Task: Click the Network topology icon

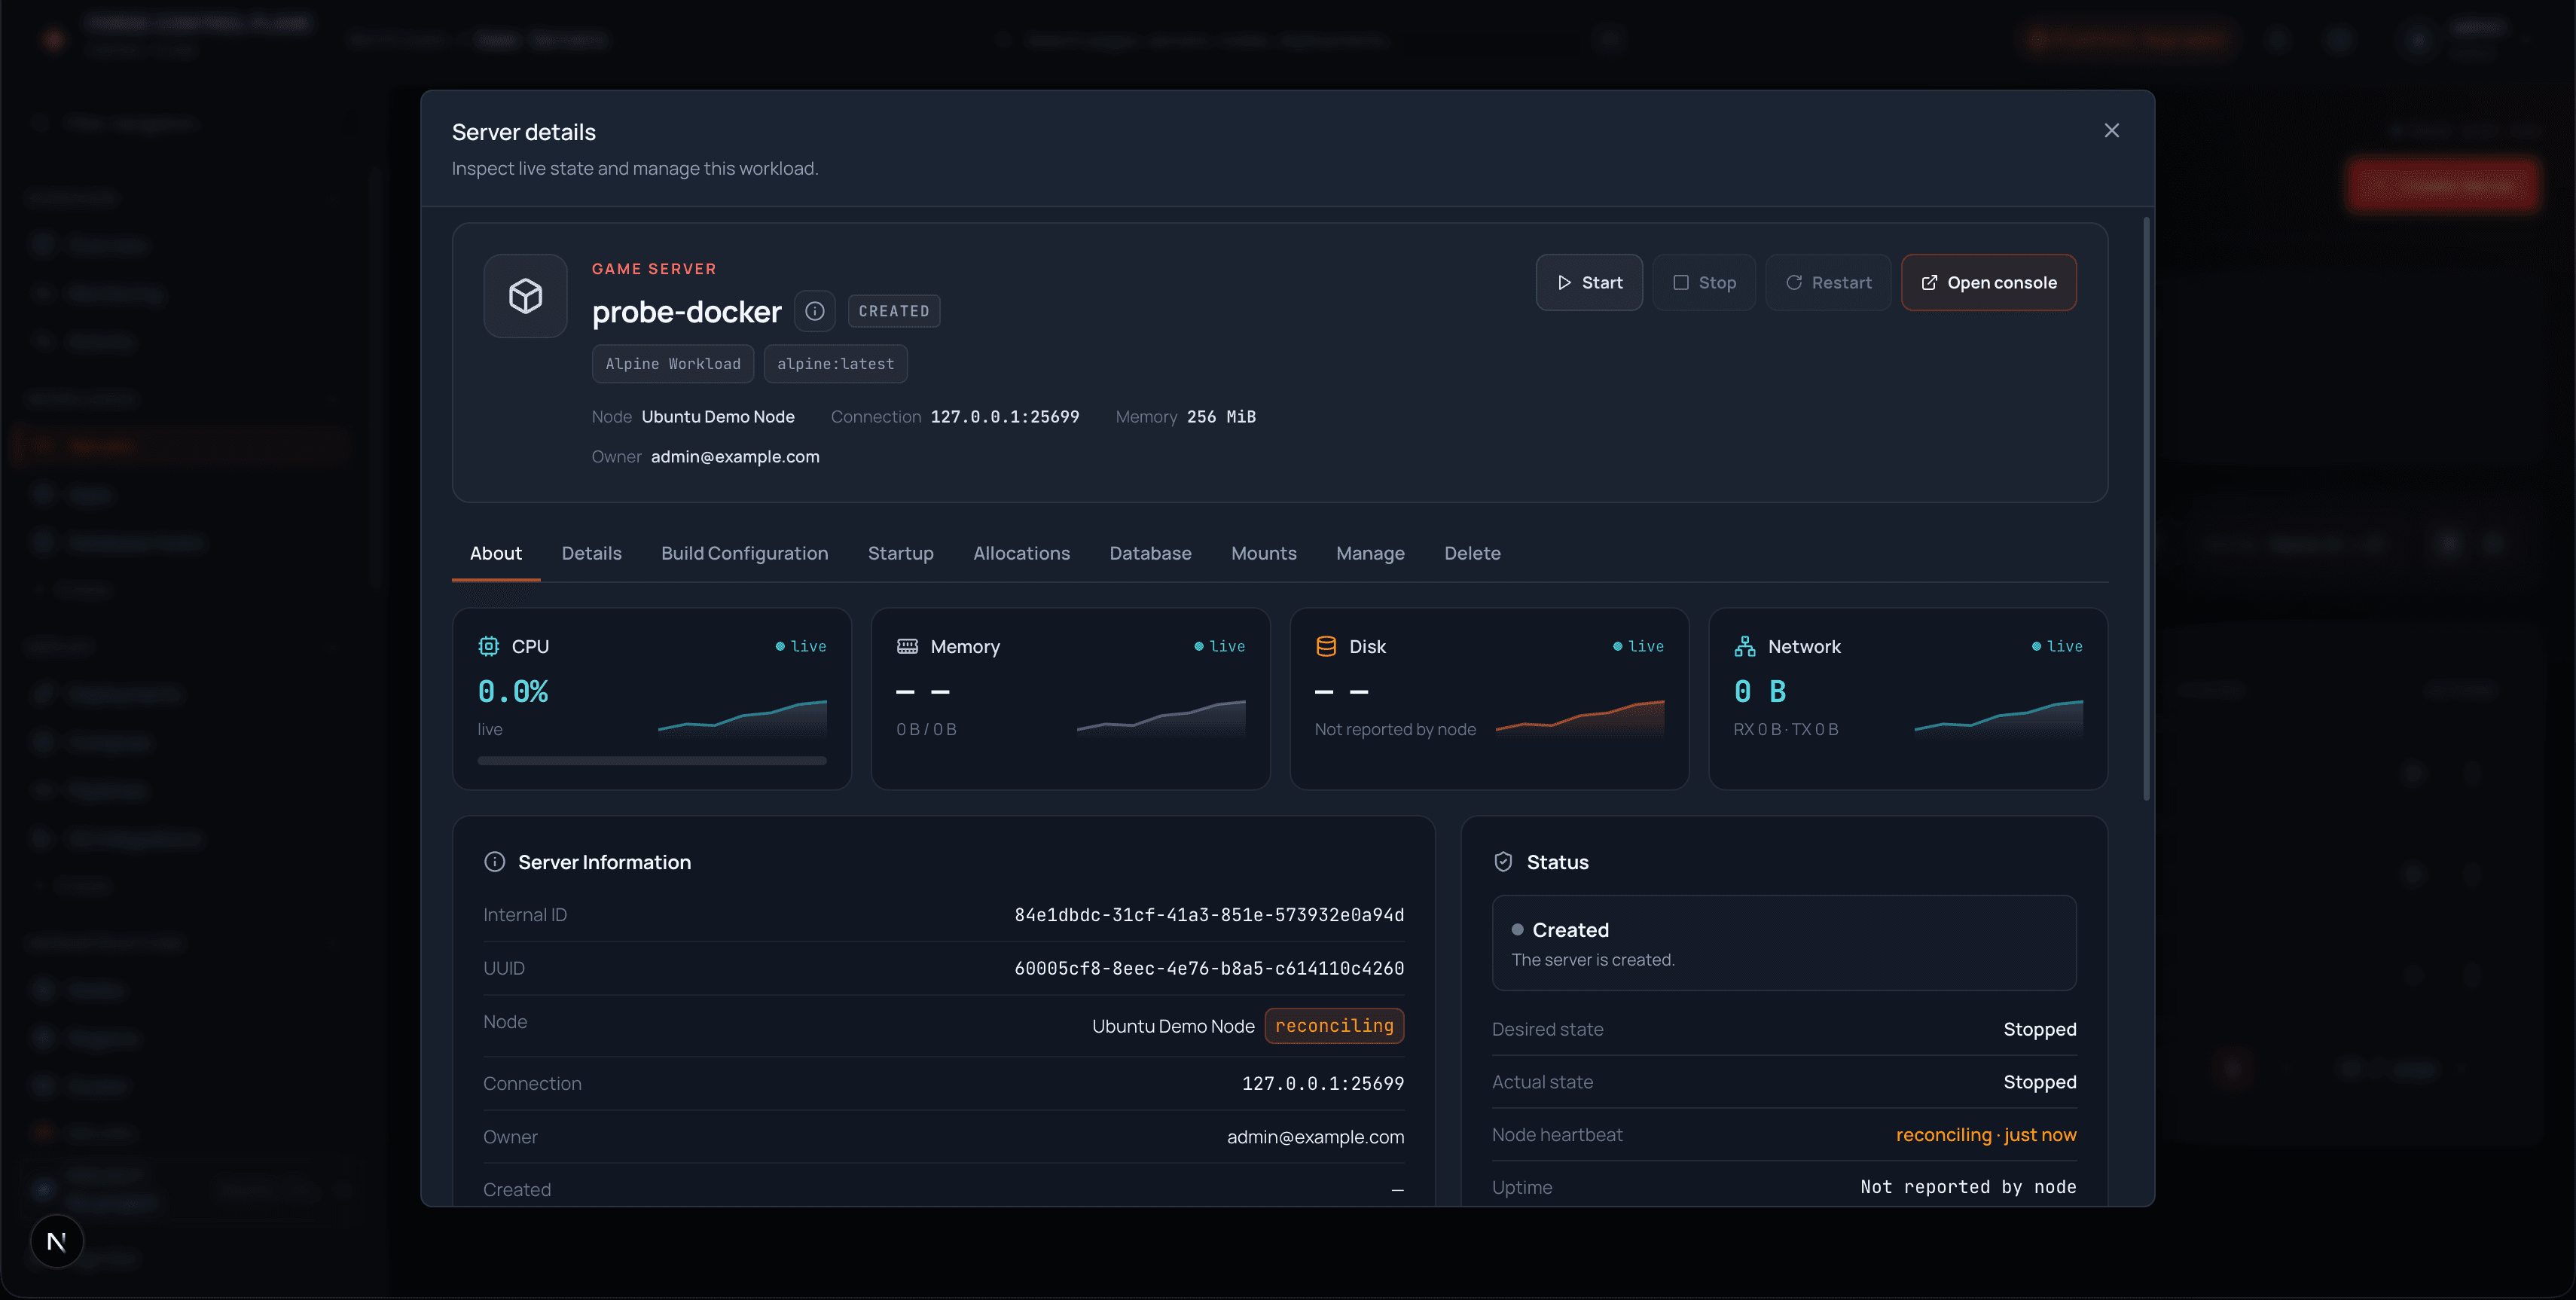Action: (x=1745, y=646)
